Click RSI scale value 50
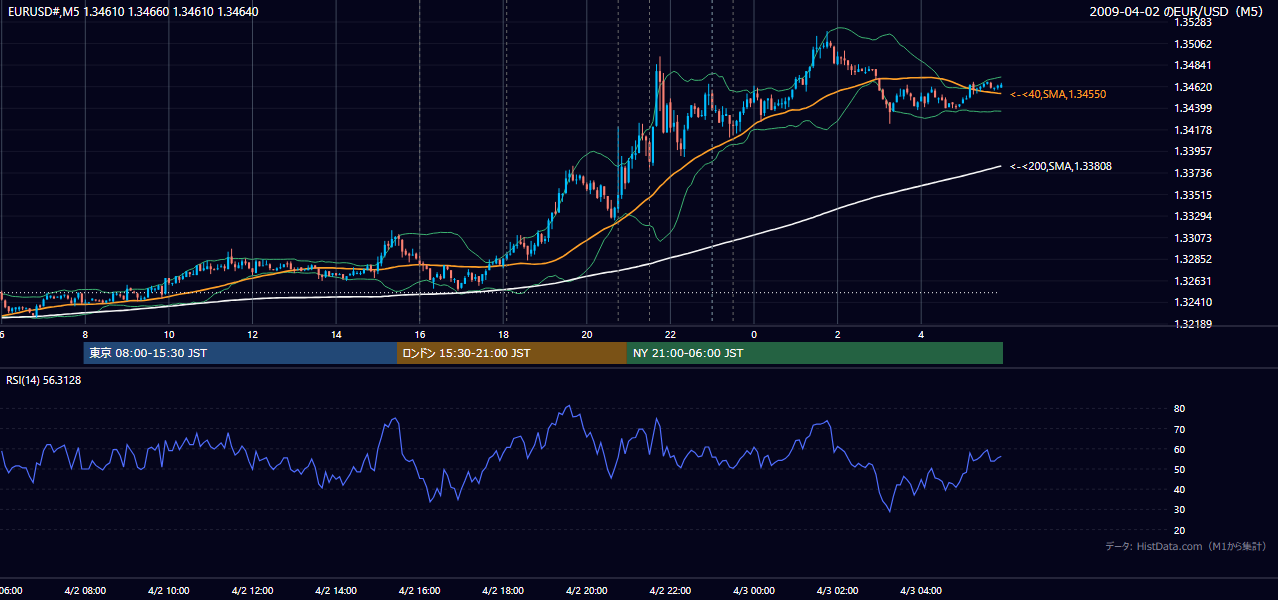This screenshot has width=1278, height=600. (1179, 469)
